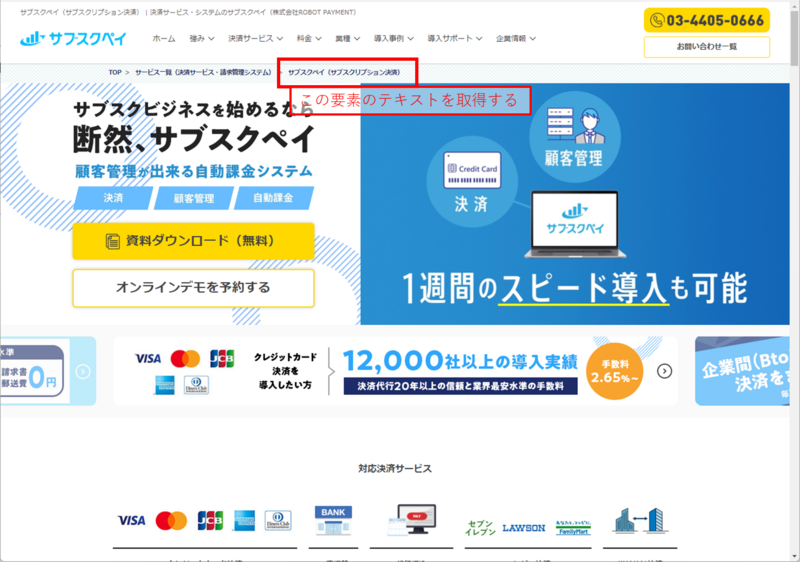Click オンラインデモを予約する button
The image size is (800, 562).
[x=193, y=288]
